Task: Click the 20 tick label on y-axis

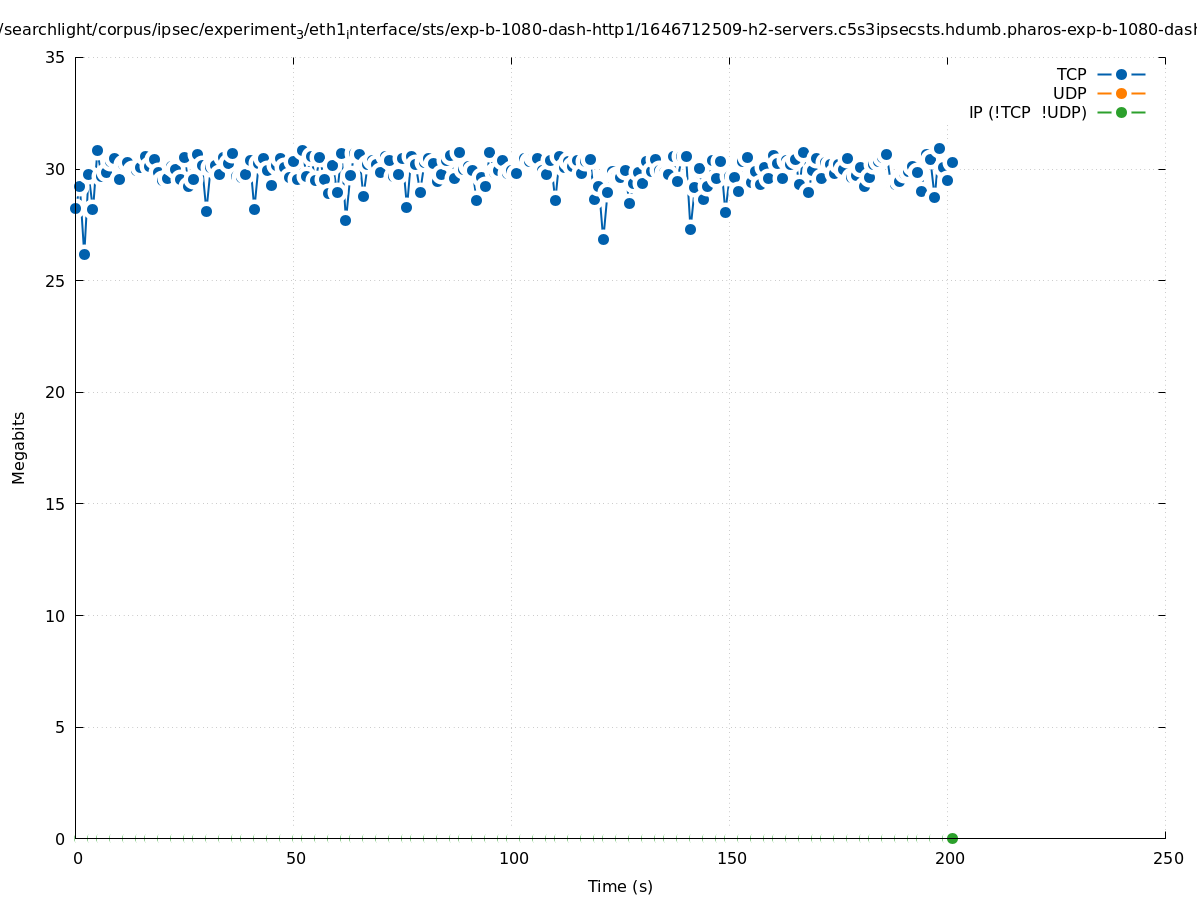Action: 56,392
